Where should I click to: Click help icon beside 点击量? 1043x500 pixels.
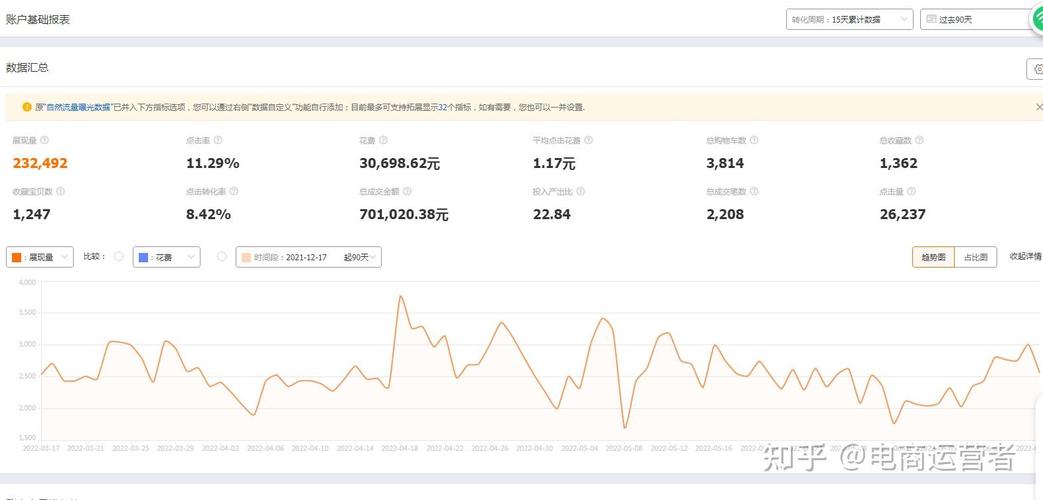point(911,191)
